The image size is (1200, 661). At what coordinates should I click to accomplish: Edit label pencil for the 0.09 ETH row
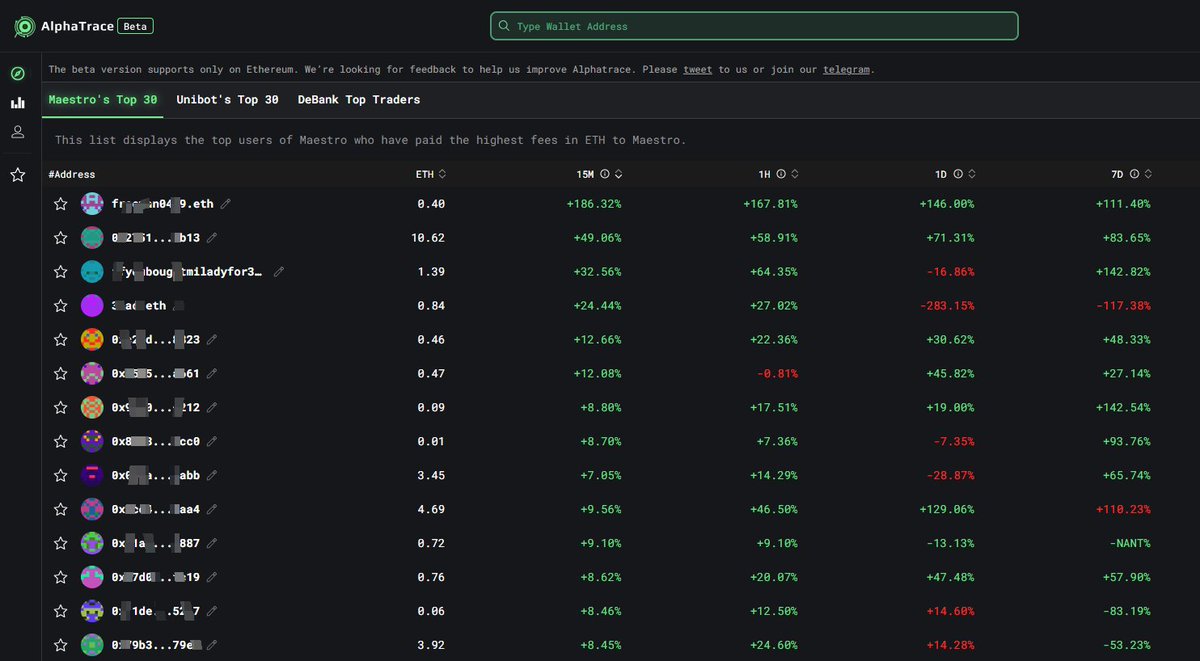(x=212, y=408)
